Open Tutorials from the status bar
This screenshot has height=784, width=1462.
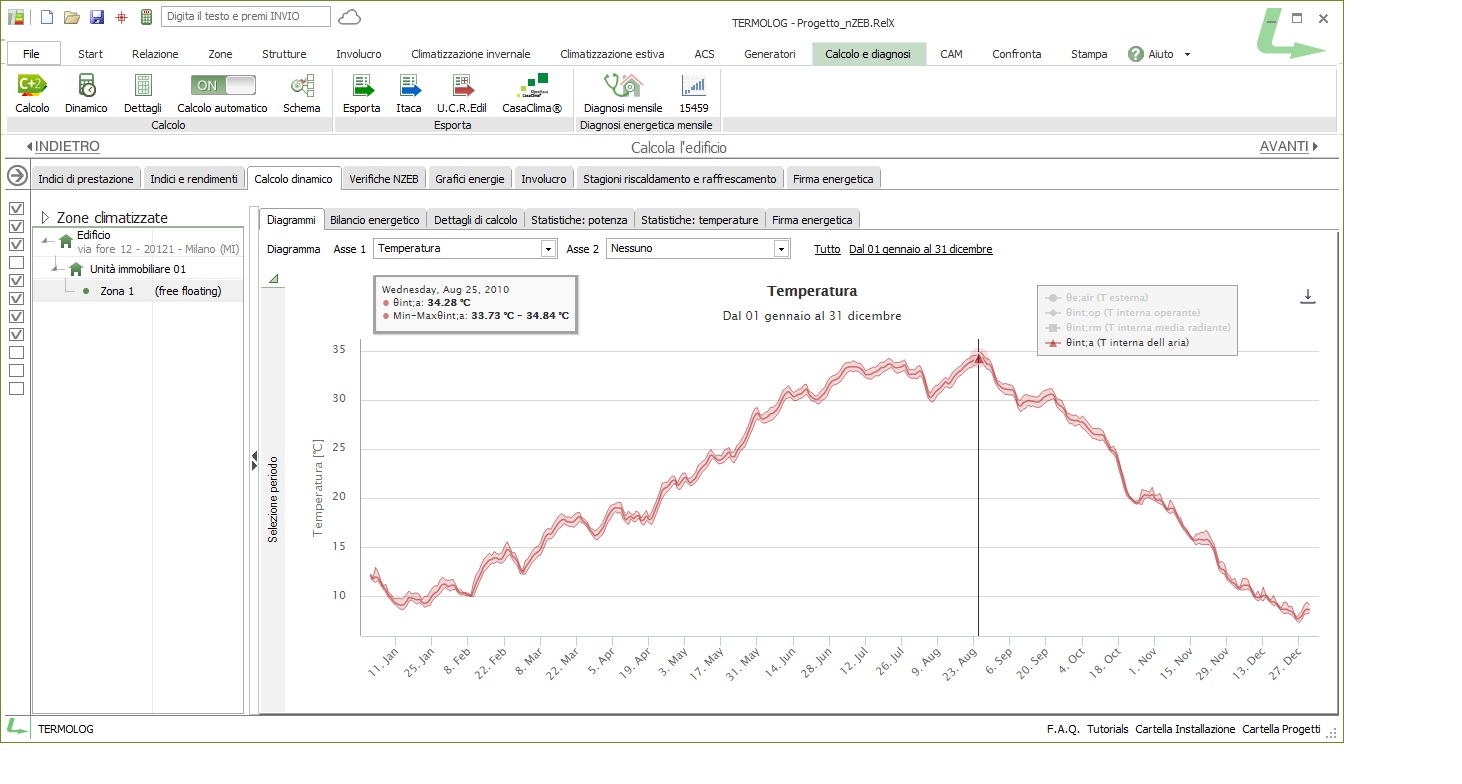(x=1107, y=729)
